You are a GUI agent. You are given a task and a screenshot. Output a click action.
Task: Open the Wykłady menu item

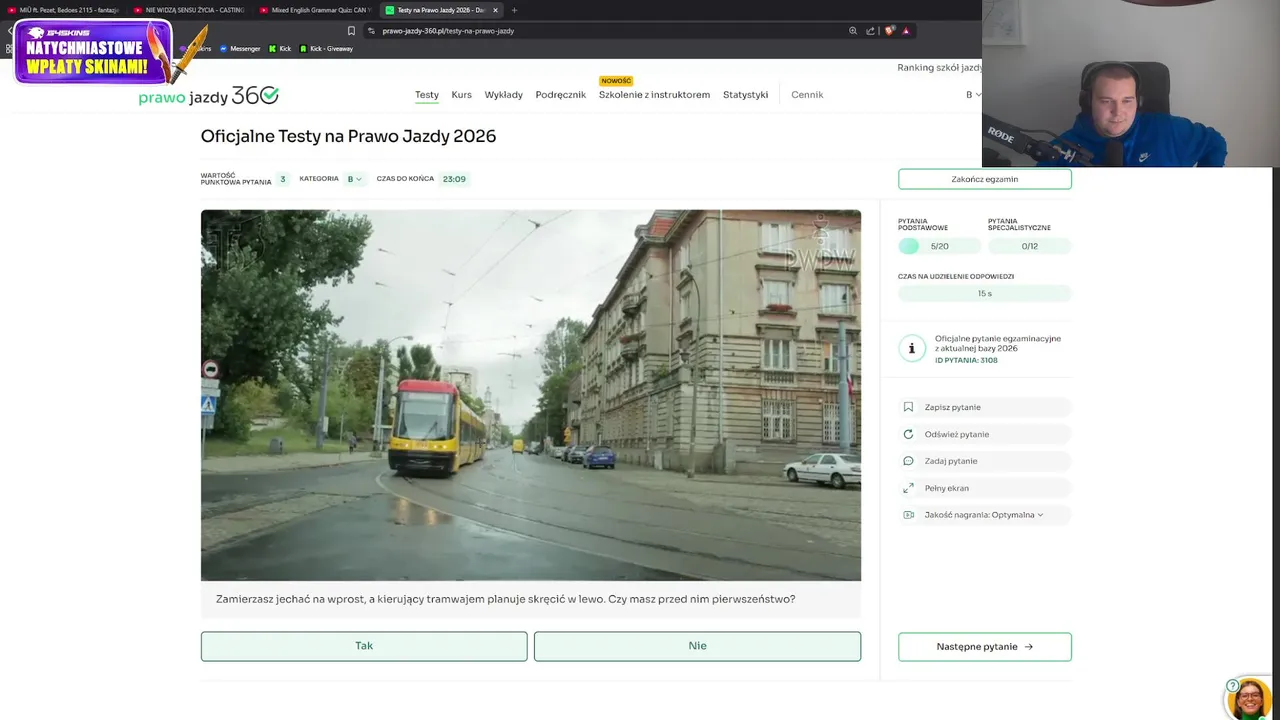coord(503,95)
